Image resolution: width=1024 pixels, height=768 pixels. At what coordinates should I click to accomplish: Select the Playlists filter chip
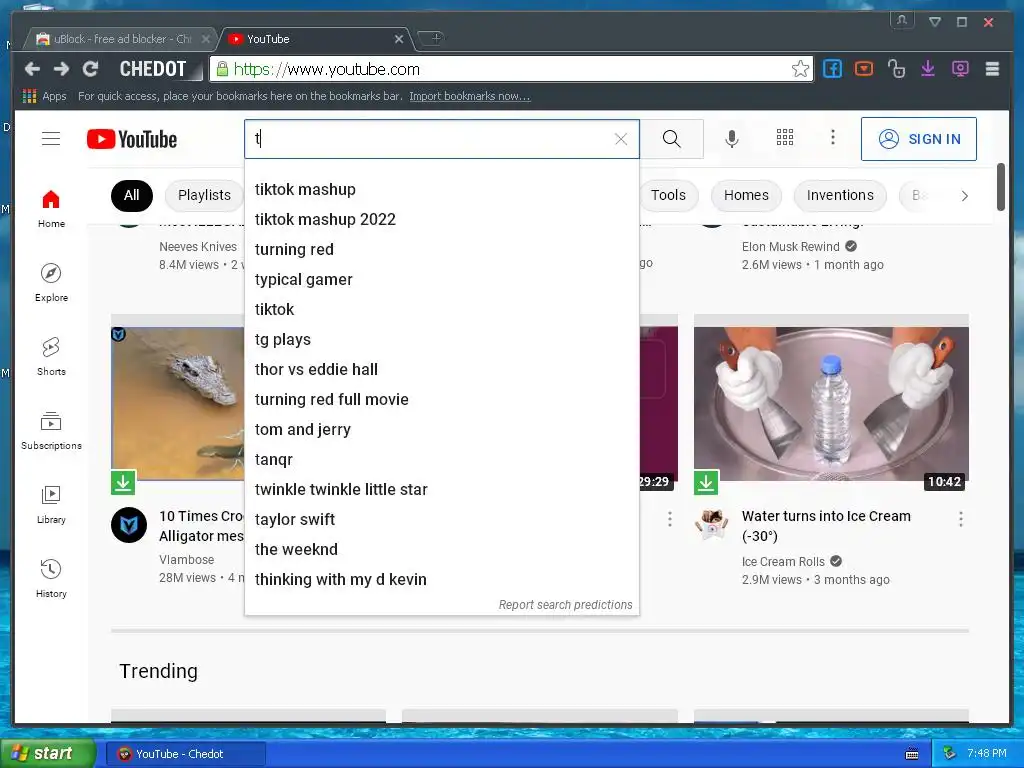tap(204, 195)
